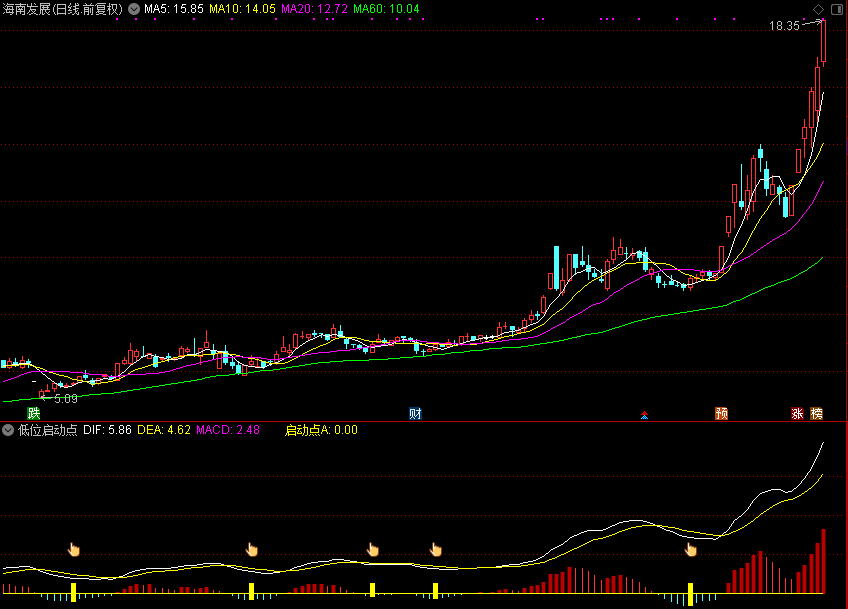The width and height of the screenshot is (848, 609).
Task: Select the MACD: 2.48 value
Action: 228,431
